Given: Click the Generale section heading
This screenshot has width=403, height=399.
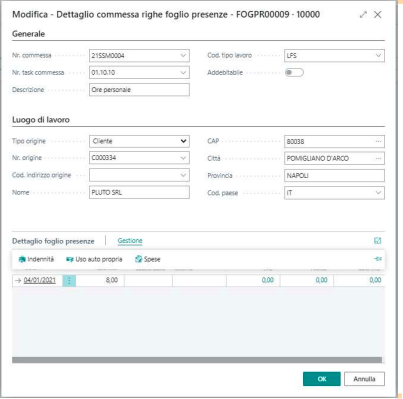Looking at the screenshot, I should tap(28, 34).
